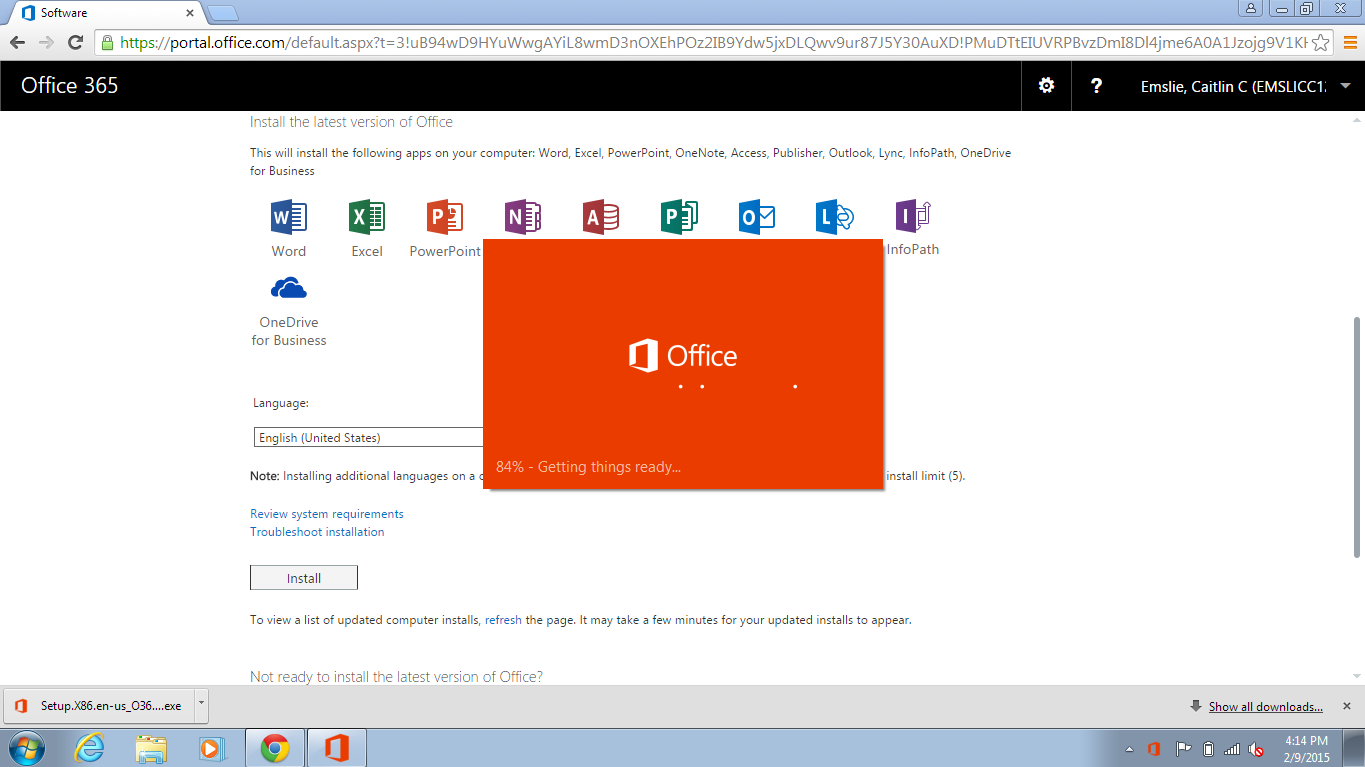Click the Install button

[x=304, y=578]
